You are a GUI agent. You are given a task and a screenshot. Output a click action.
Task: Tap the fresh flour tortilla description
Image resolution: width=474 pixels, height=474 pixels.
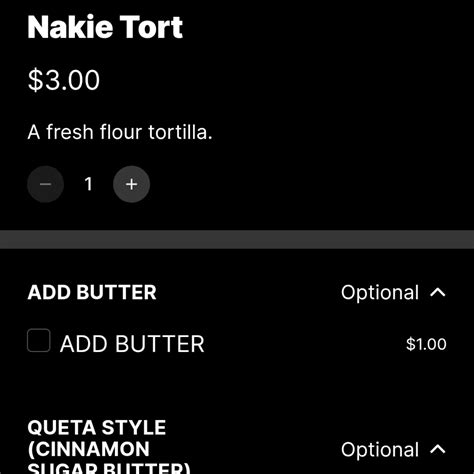[120, 132]
